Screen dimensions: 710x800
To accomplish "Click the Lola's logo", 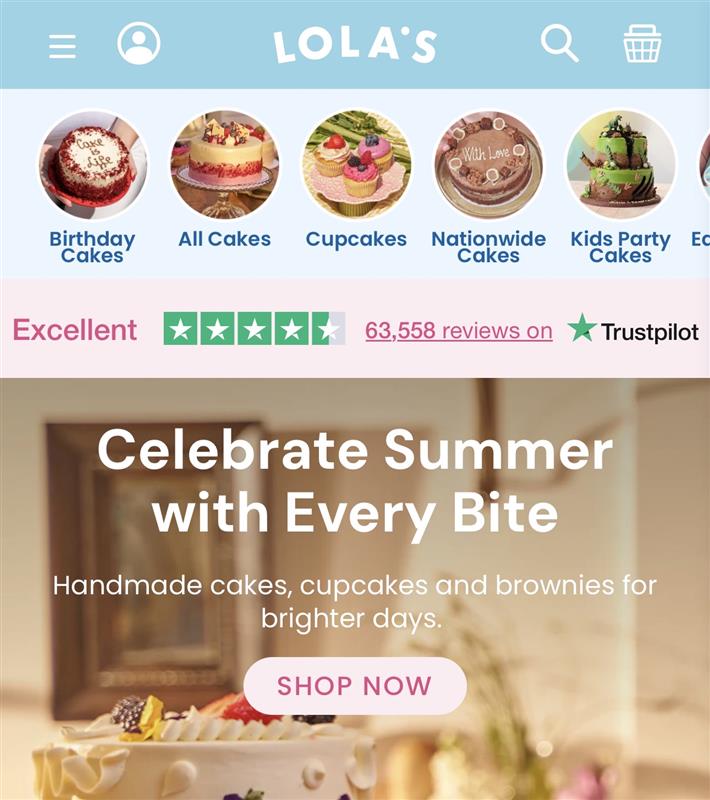I will (355, 46).
